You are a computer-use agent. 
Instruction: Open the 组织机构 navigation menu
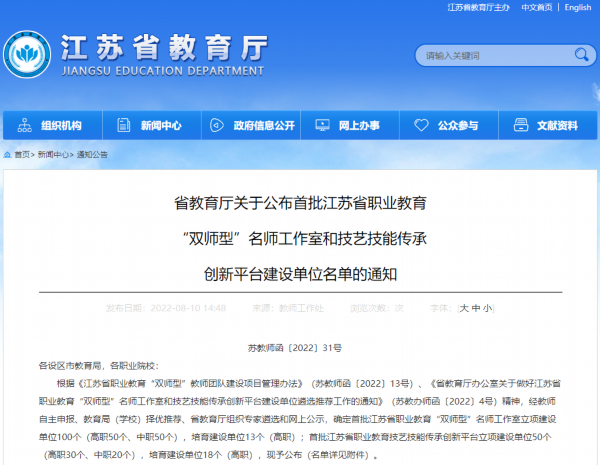[61, 126]
